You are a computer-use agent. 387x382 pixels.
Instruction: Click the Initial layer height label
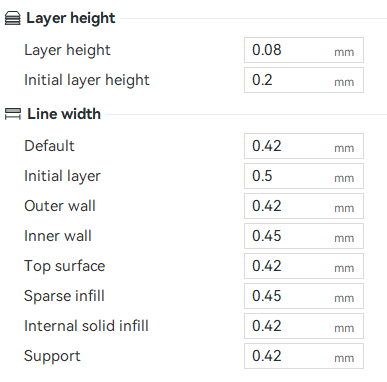pos(87,80)
